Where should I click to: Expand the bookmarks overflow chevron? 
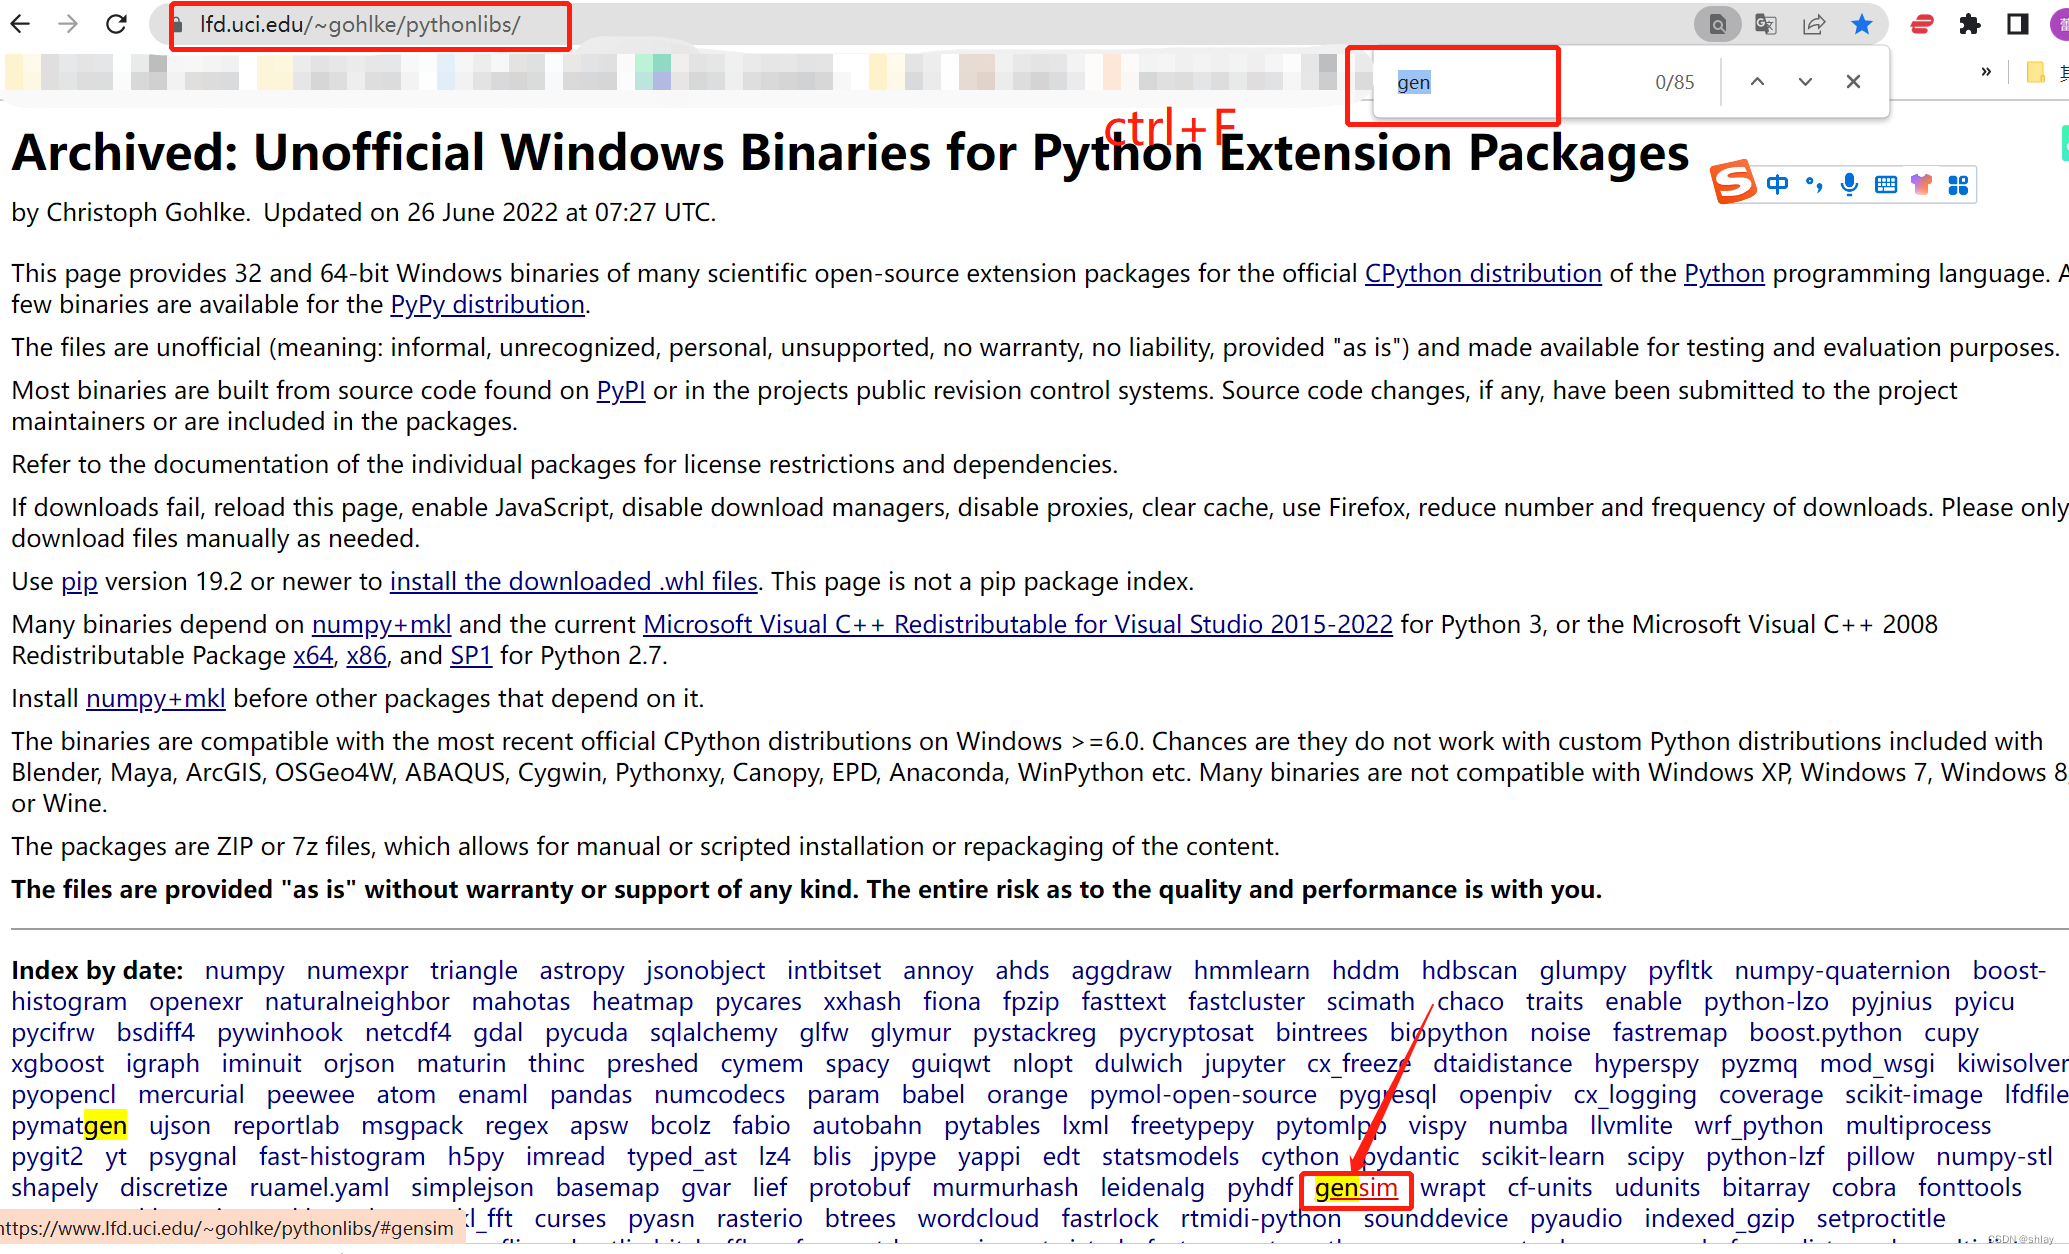click(x=1986, y=71)
